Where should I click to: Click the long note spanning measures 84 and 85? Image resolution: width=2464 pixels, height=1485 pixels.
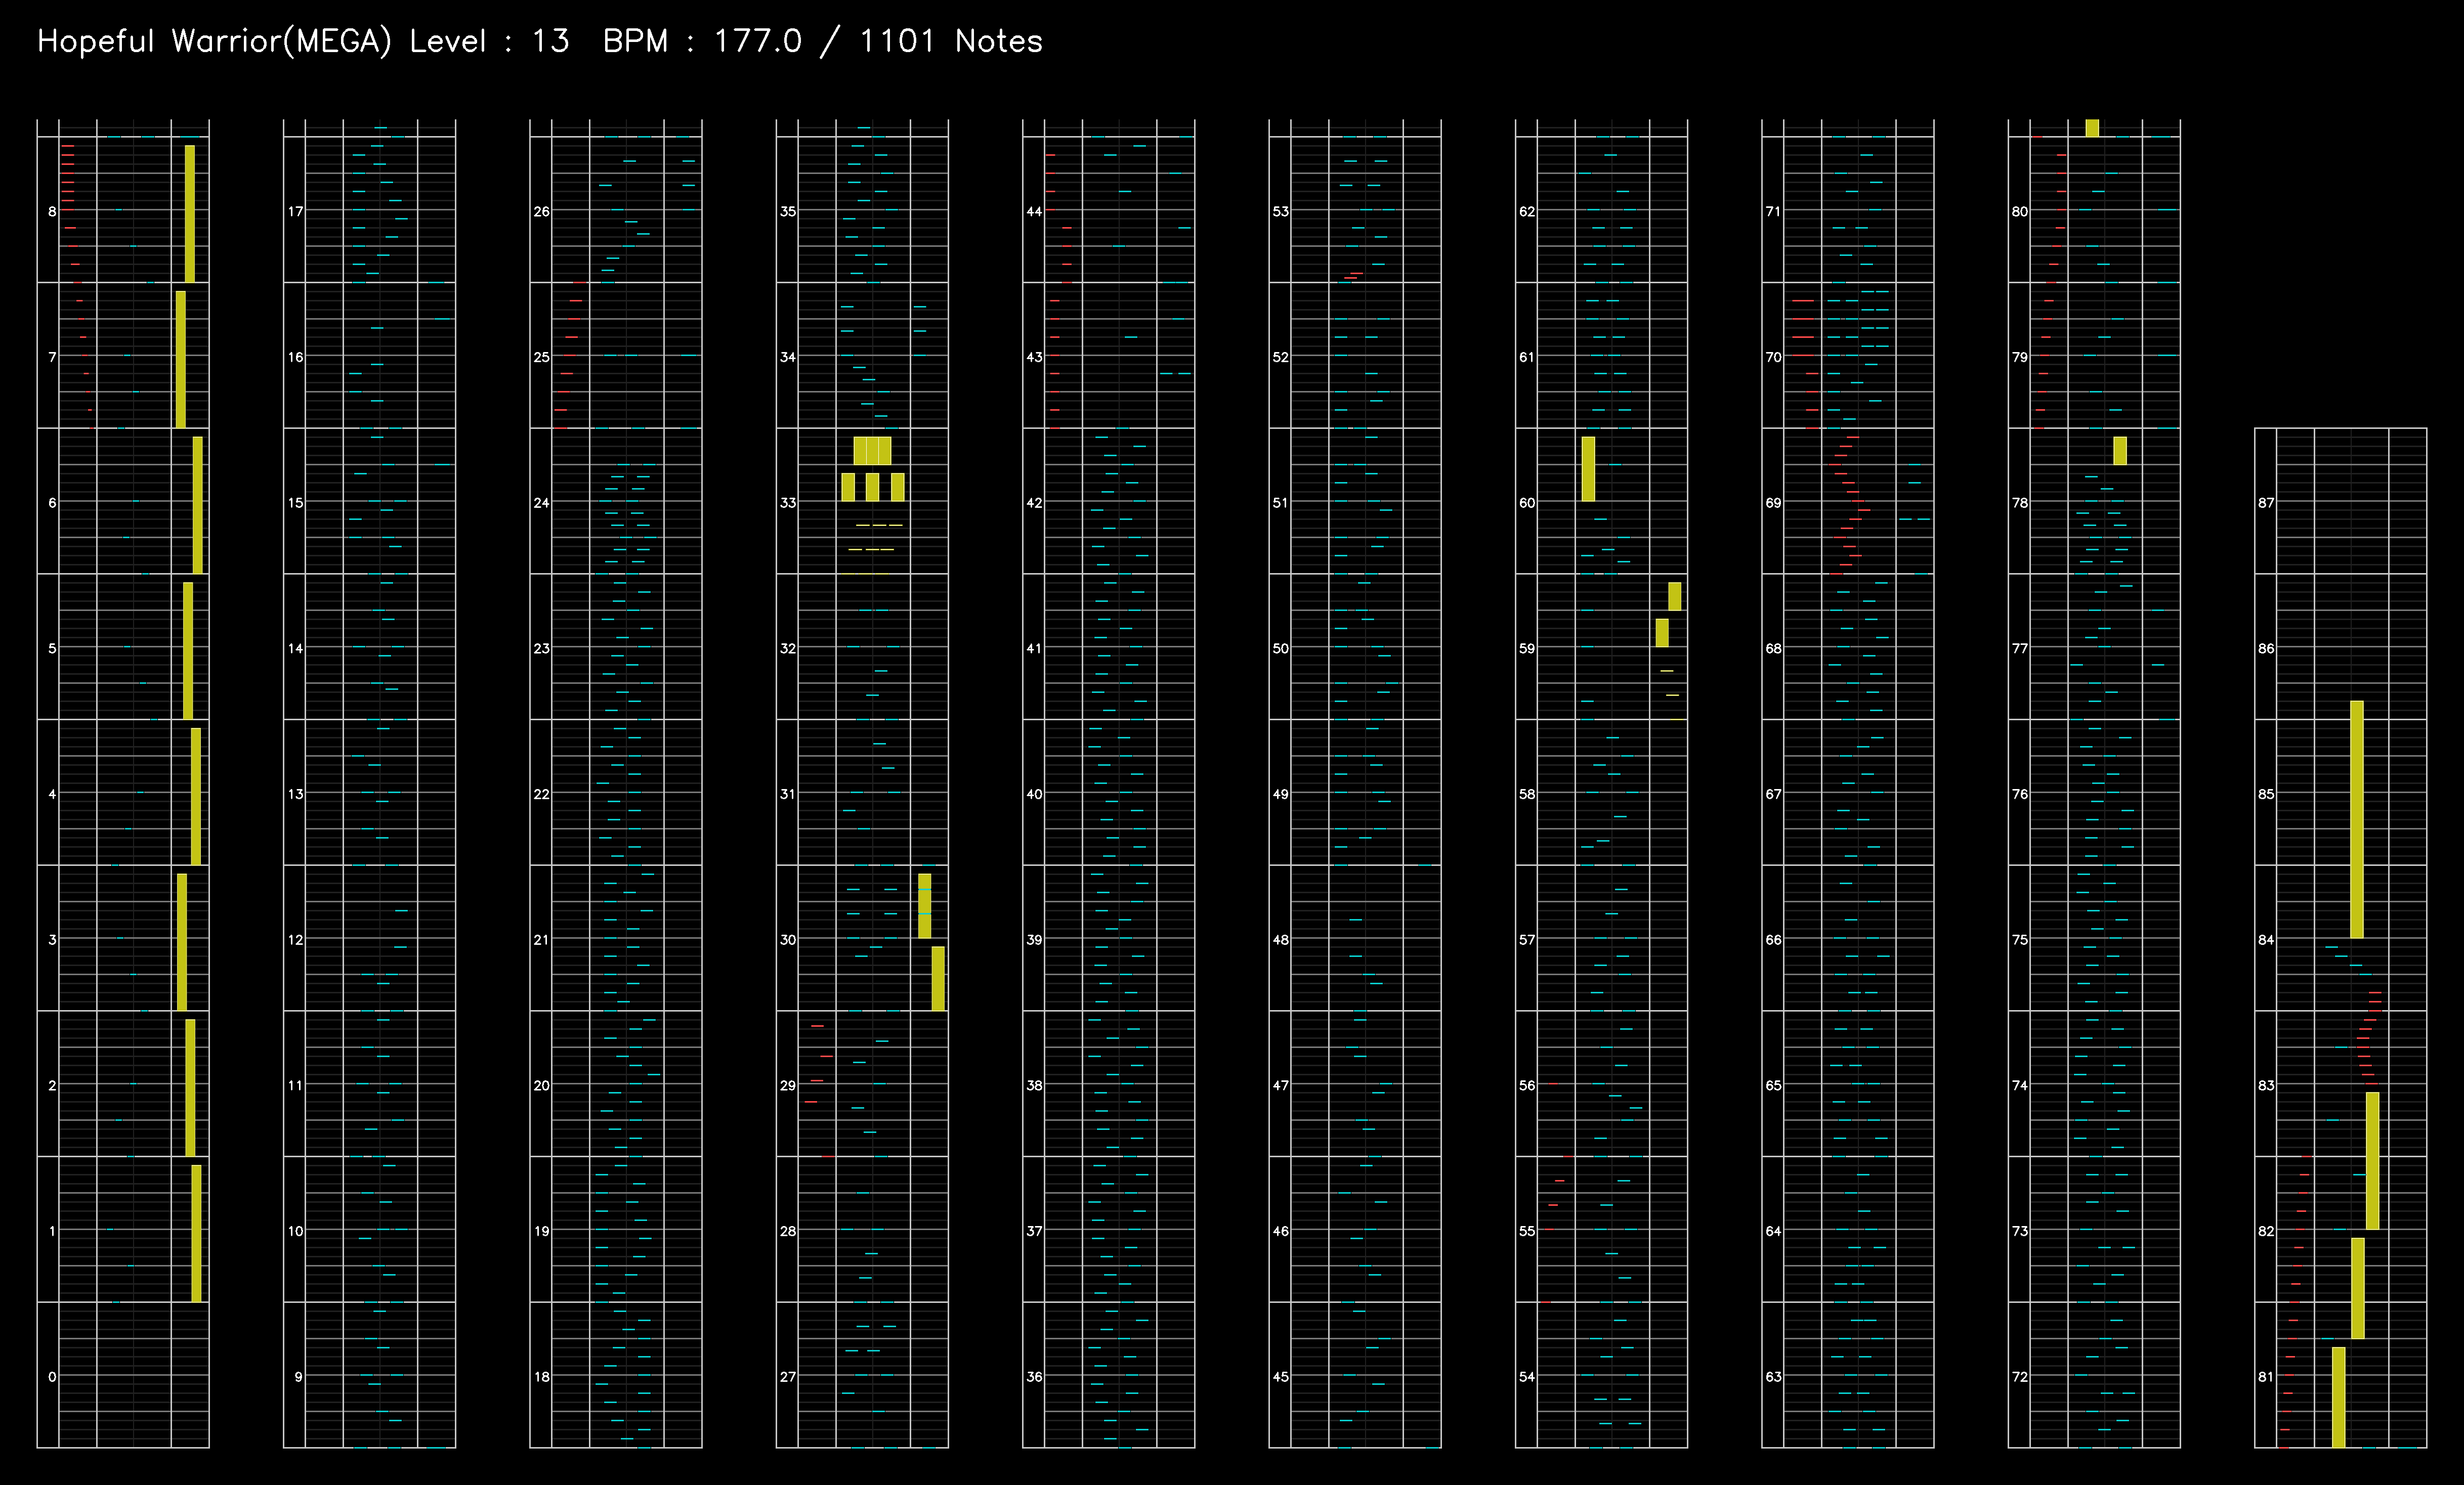click(2357, 819)
